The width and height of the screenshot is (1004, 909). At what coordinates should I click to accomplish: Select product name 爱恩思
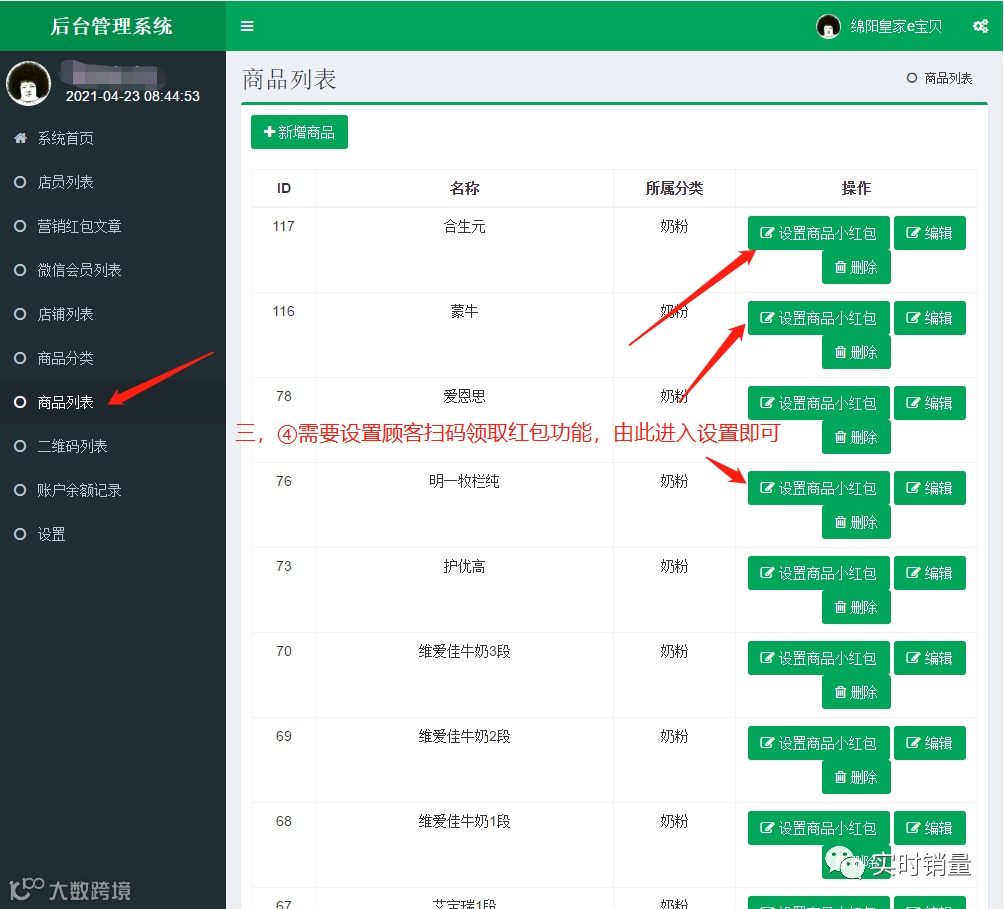pos(464,396)
